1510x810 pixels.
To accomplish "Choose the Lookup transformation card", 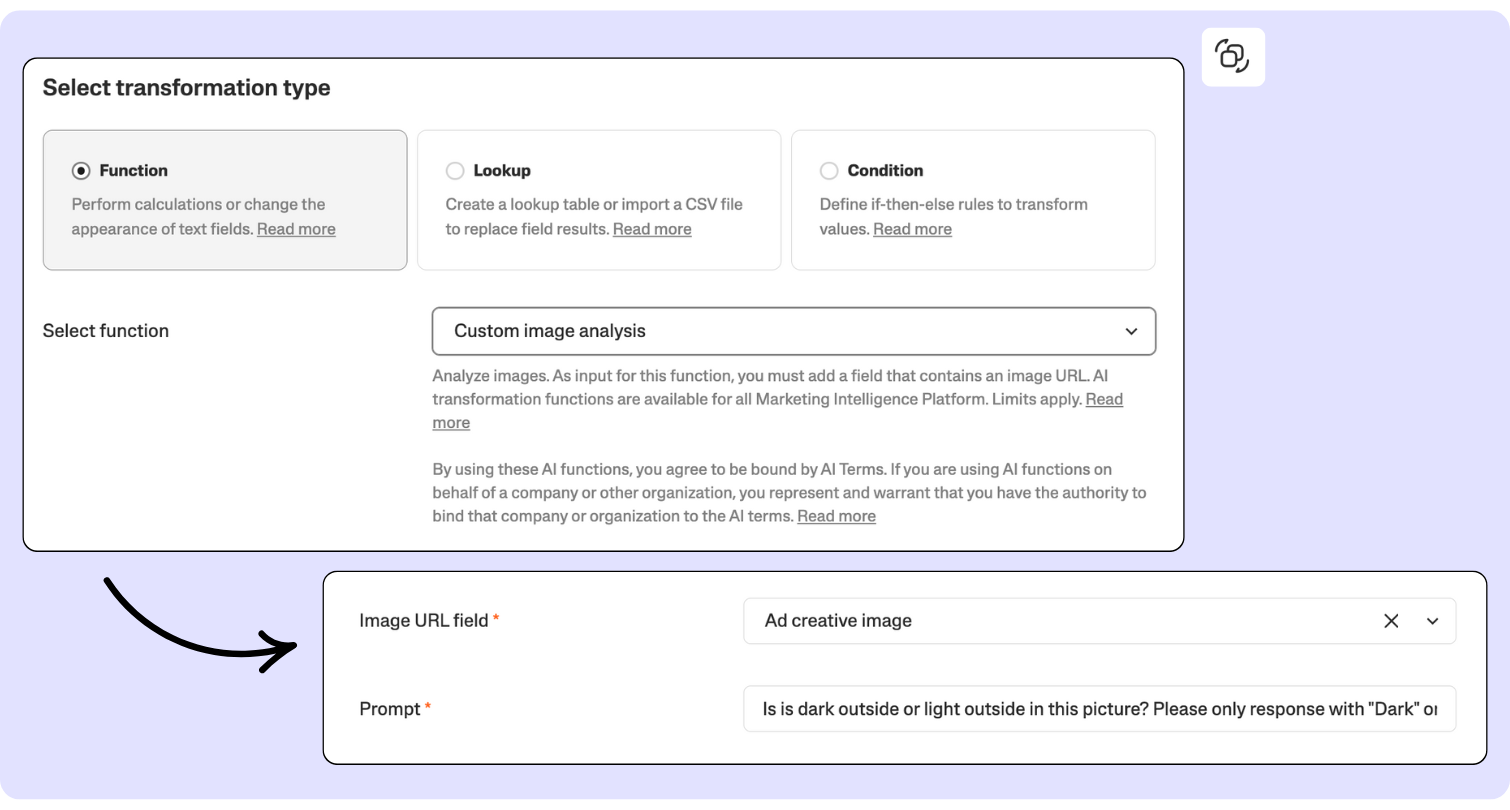I will (598, 200).
